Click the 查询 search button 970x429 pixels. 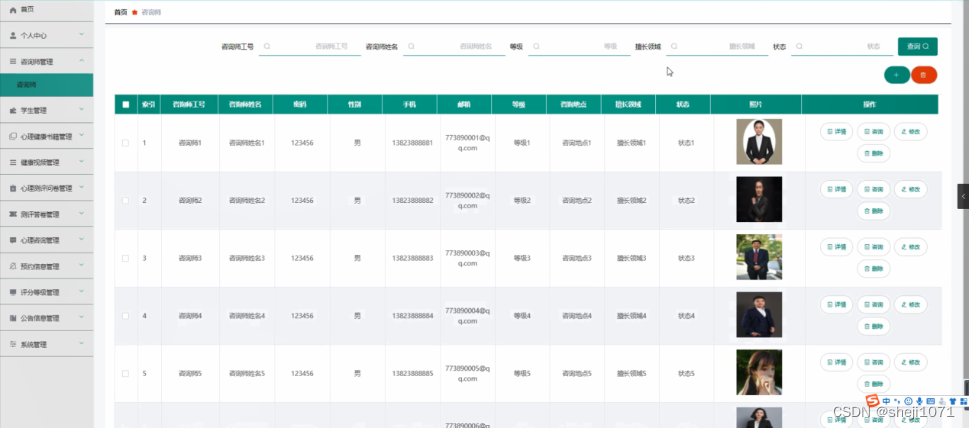point(917,46)
